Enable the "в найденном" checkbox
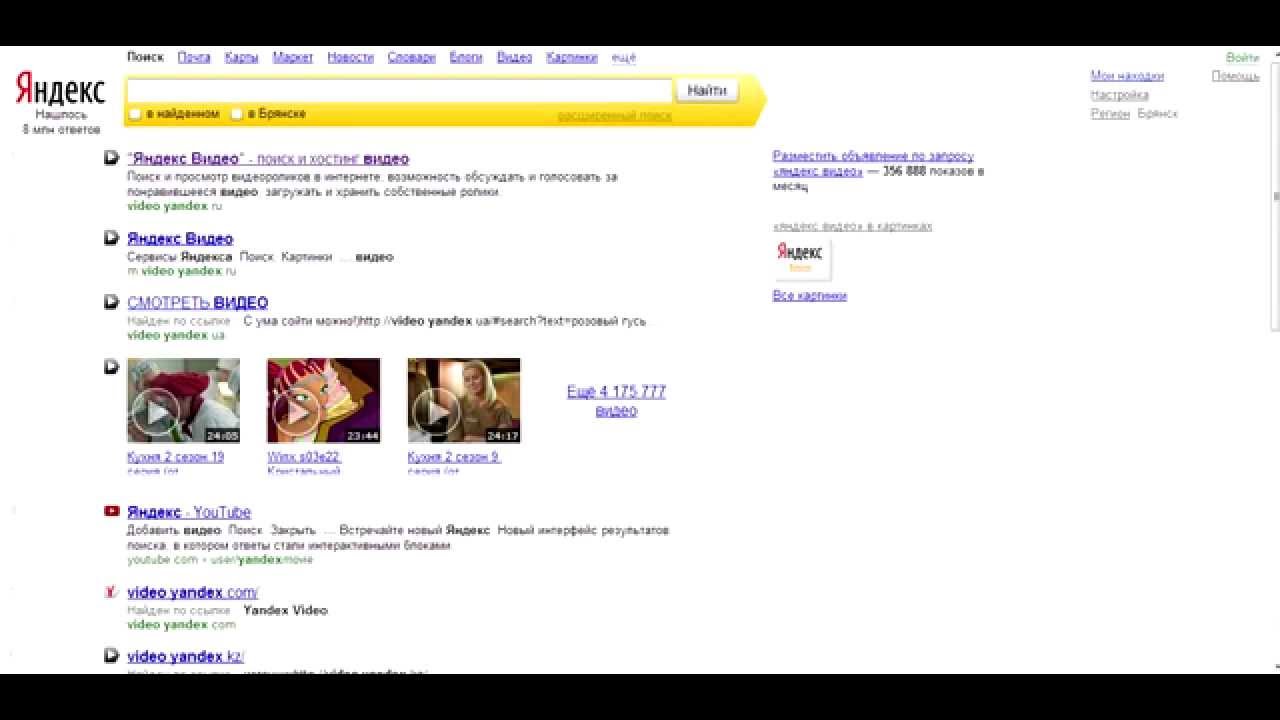The height and width of the screenshot is (720, 1280). [x=135, y=114]
